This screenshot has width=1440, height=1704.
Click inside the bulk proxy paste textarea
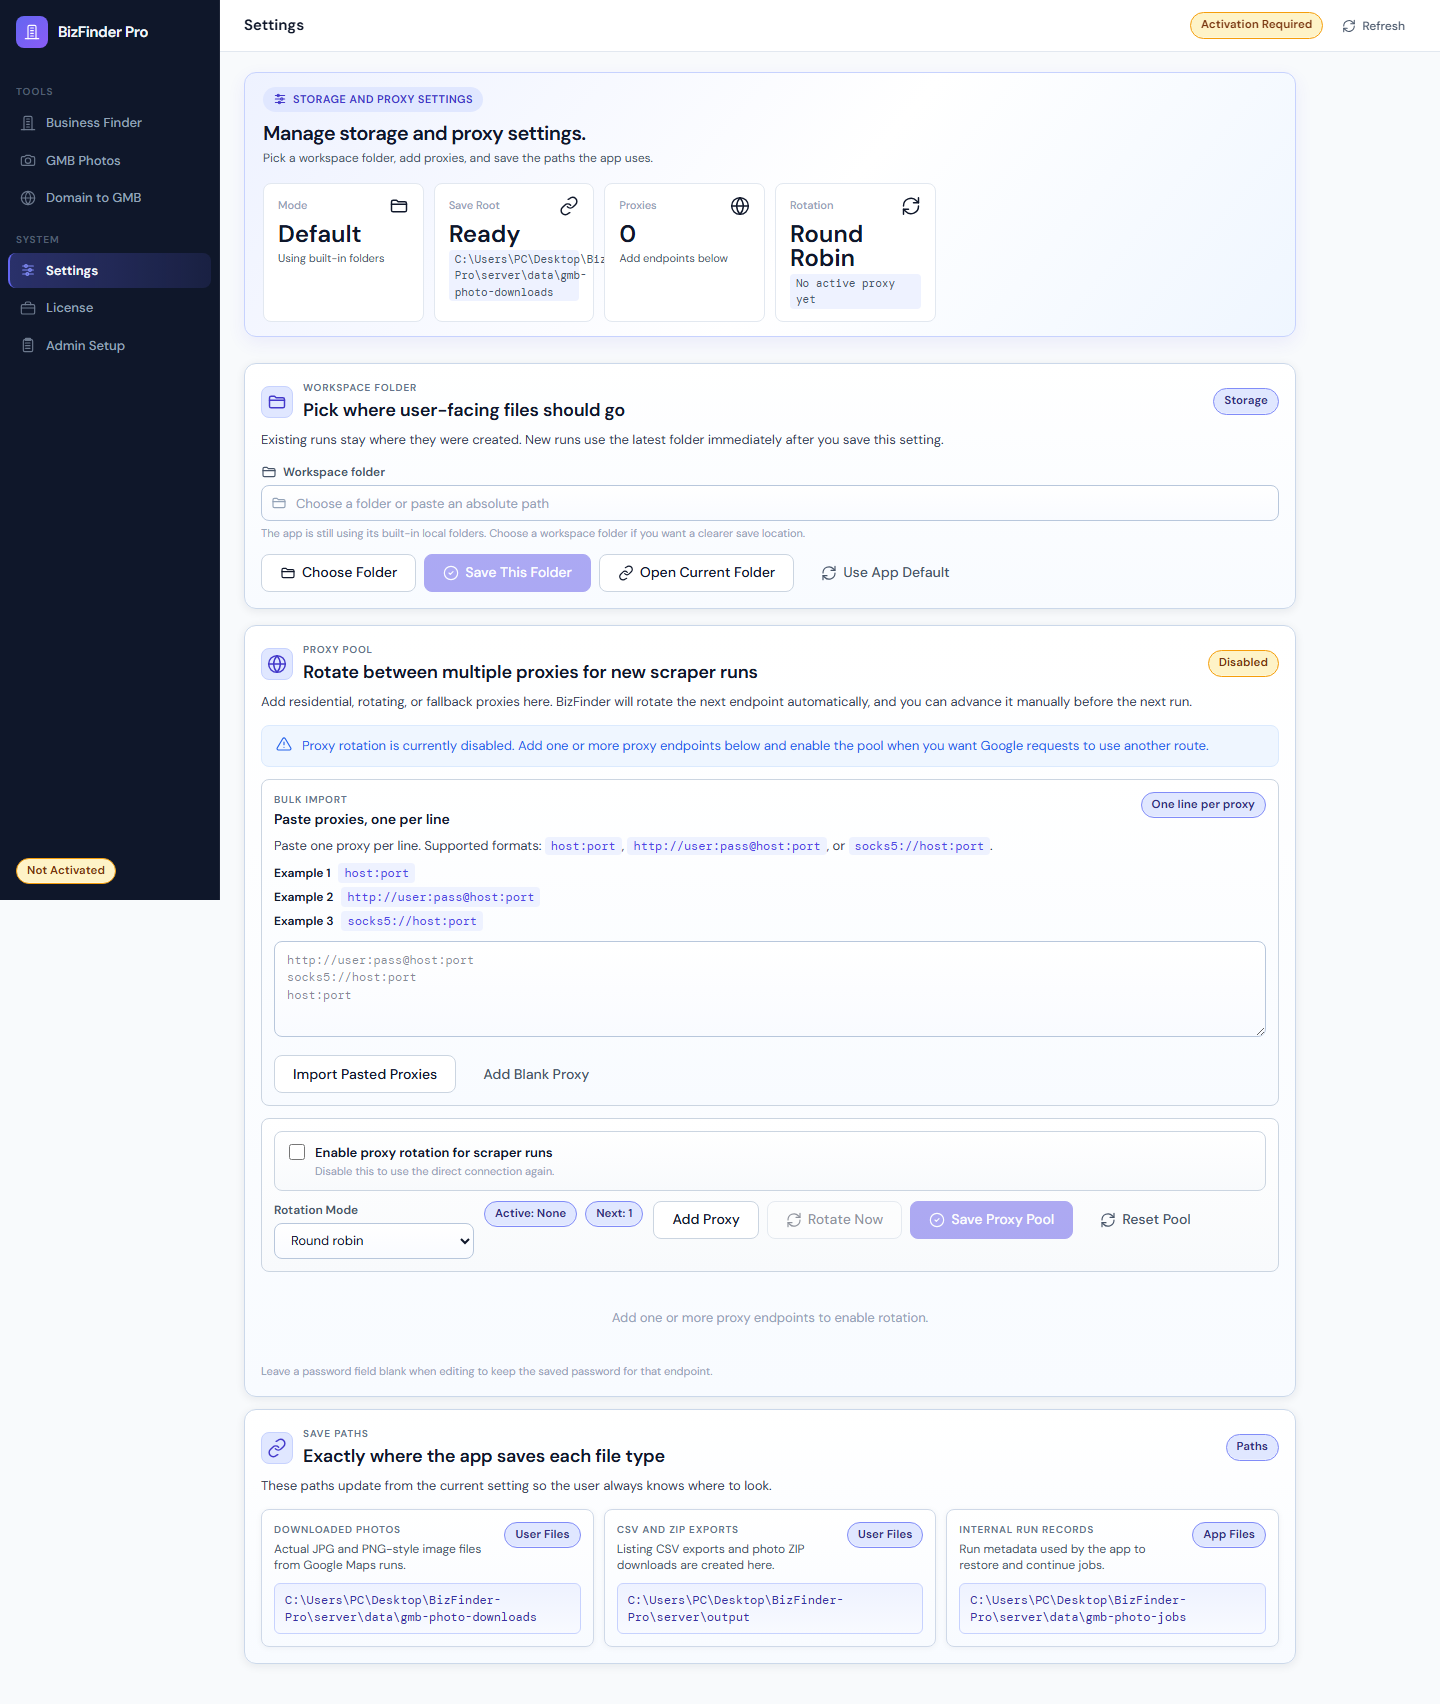(x=769, y=989)
